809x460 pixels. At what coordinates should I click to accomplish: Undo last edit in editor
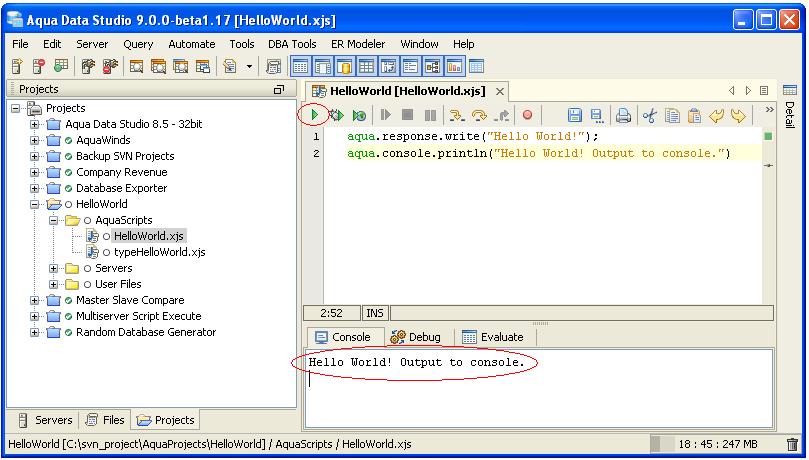[x=717, y=115]
